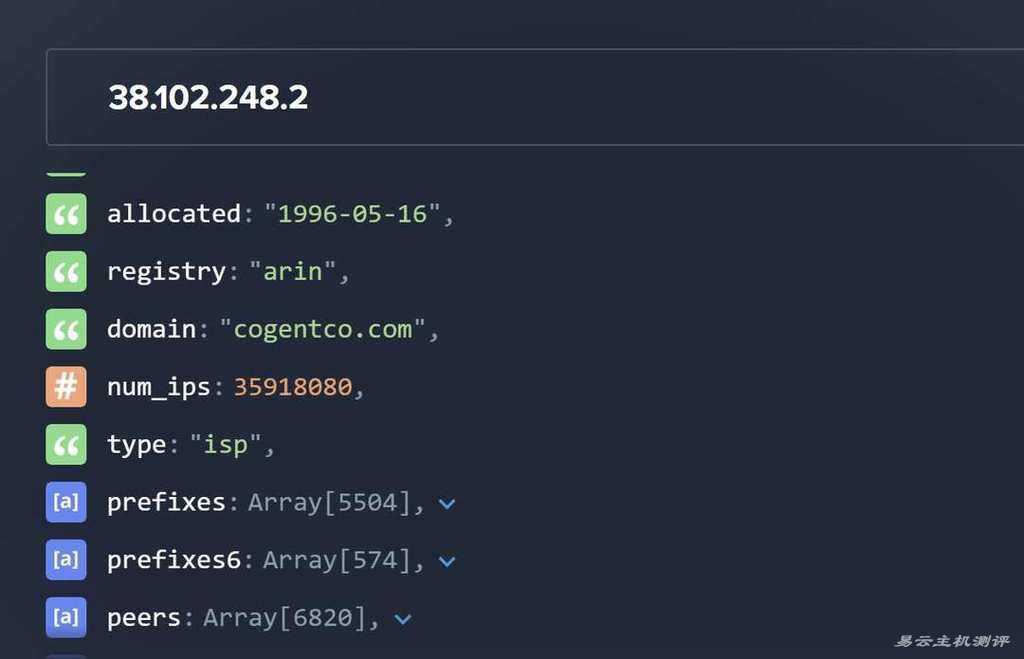Screen dimensions: 1024x659
Task: Select the num_ips value 35918080
Action: (293, 387)
